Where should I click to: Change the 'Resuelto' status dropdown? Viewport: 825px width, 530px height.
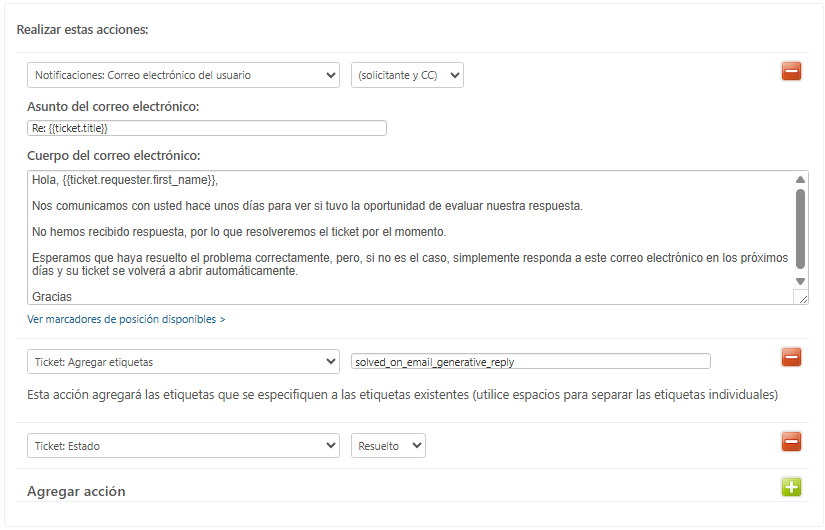pos(388,446)
